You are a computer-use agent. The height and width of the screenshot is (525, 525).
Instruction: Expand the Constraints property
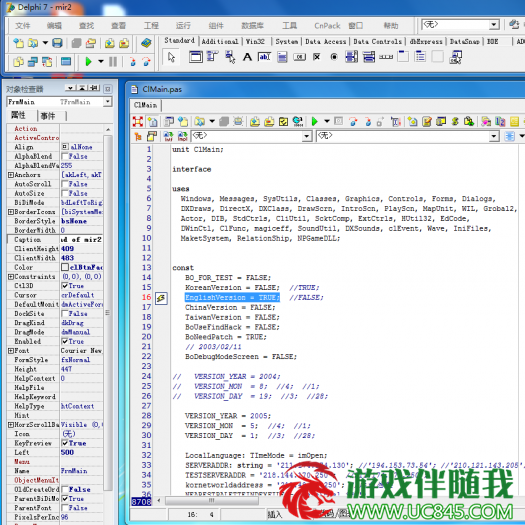[x=11, y=277]
